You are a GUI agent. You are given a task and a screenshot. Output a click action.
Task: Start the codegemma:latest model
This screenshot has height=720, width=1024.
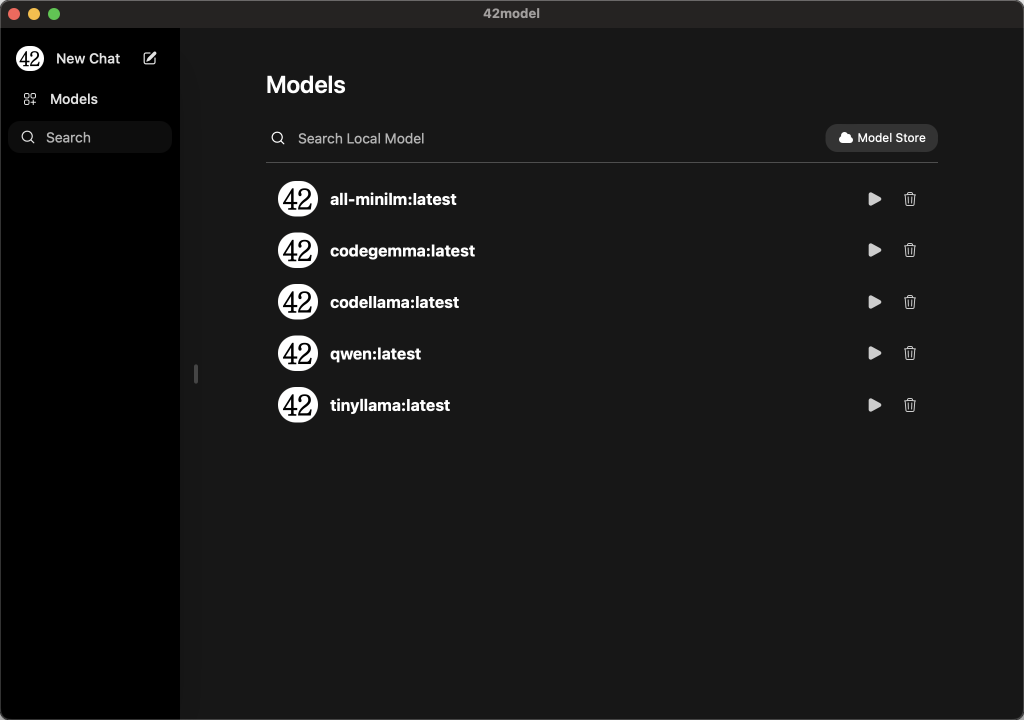point(875,250)
